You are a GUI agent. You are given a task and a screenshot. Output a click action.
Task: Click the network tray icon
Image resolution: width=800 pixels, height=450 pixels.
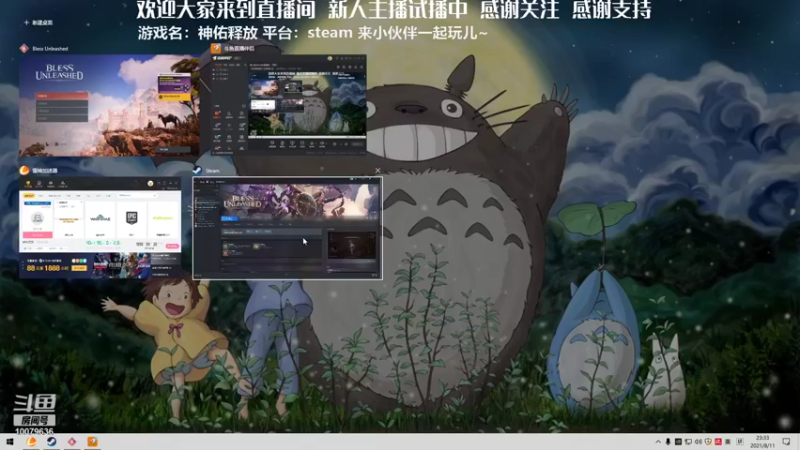tap(688, 442)
